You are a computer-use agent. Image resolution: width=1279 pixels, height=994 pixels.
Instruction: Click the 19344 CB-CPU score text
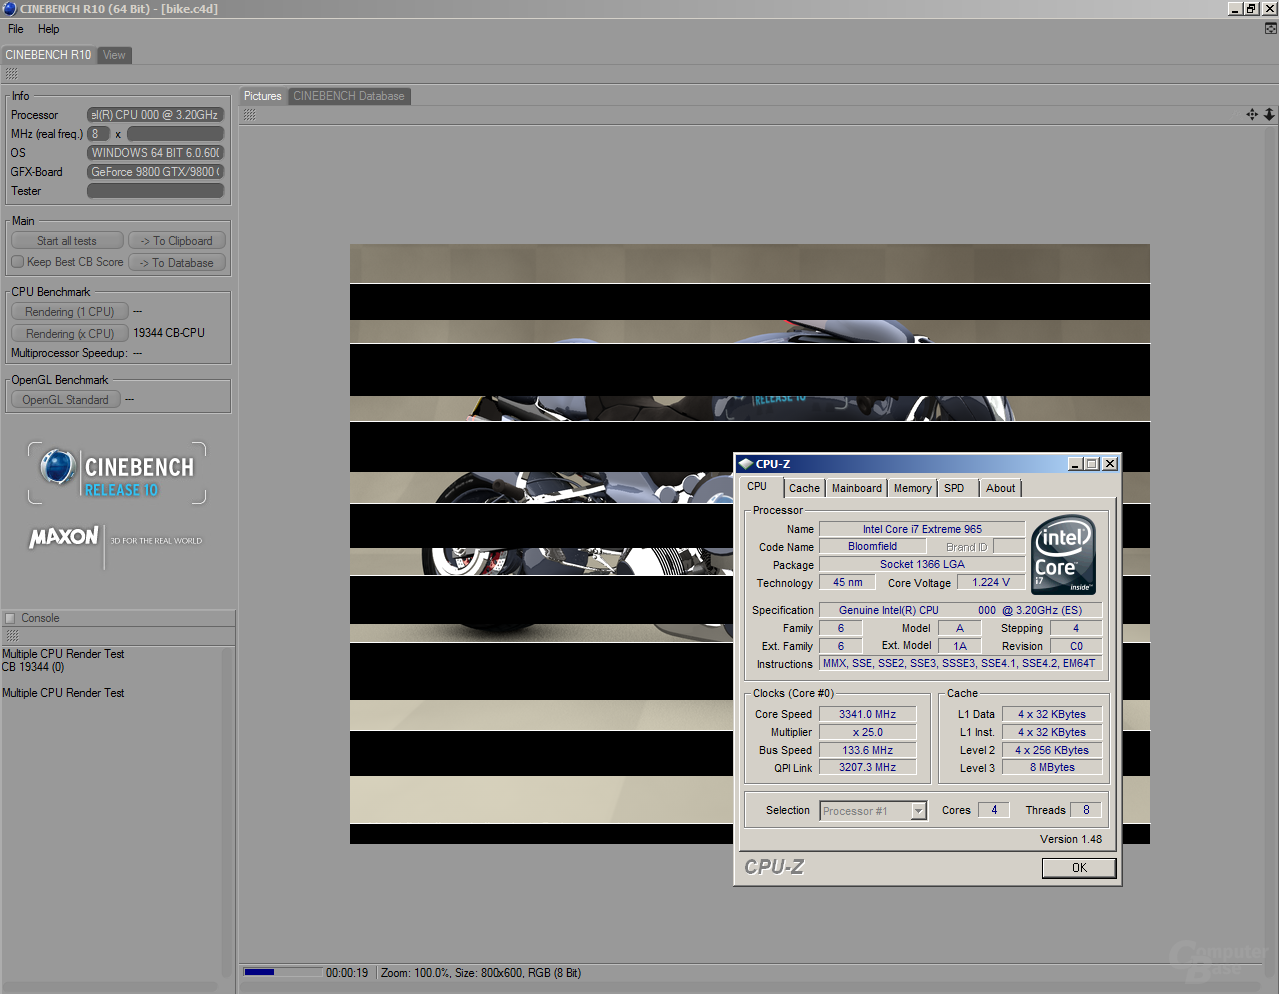(x=169, y=333)
